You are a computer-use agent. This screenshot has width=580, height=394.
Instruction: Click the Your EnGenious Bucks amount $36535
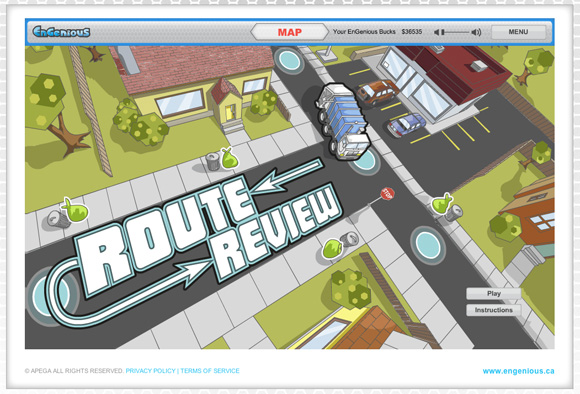(412, 32)
